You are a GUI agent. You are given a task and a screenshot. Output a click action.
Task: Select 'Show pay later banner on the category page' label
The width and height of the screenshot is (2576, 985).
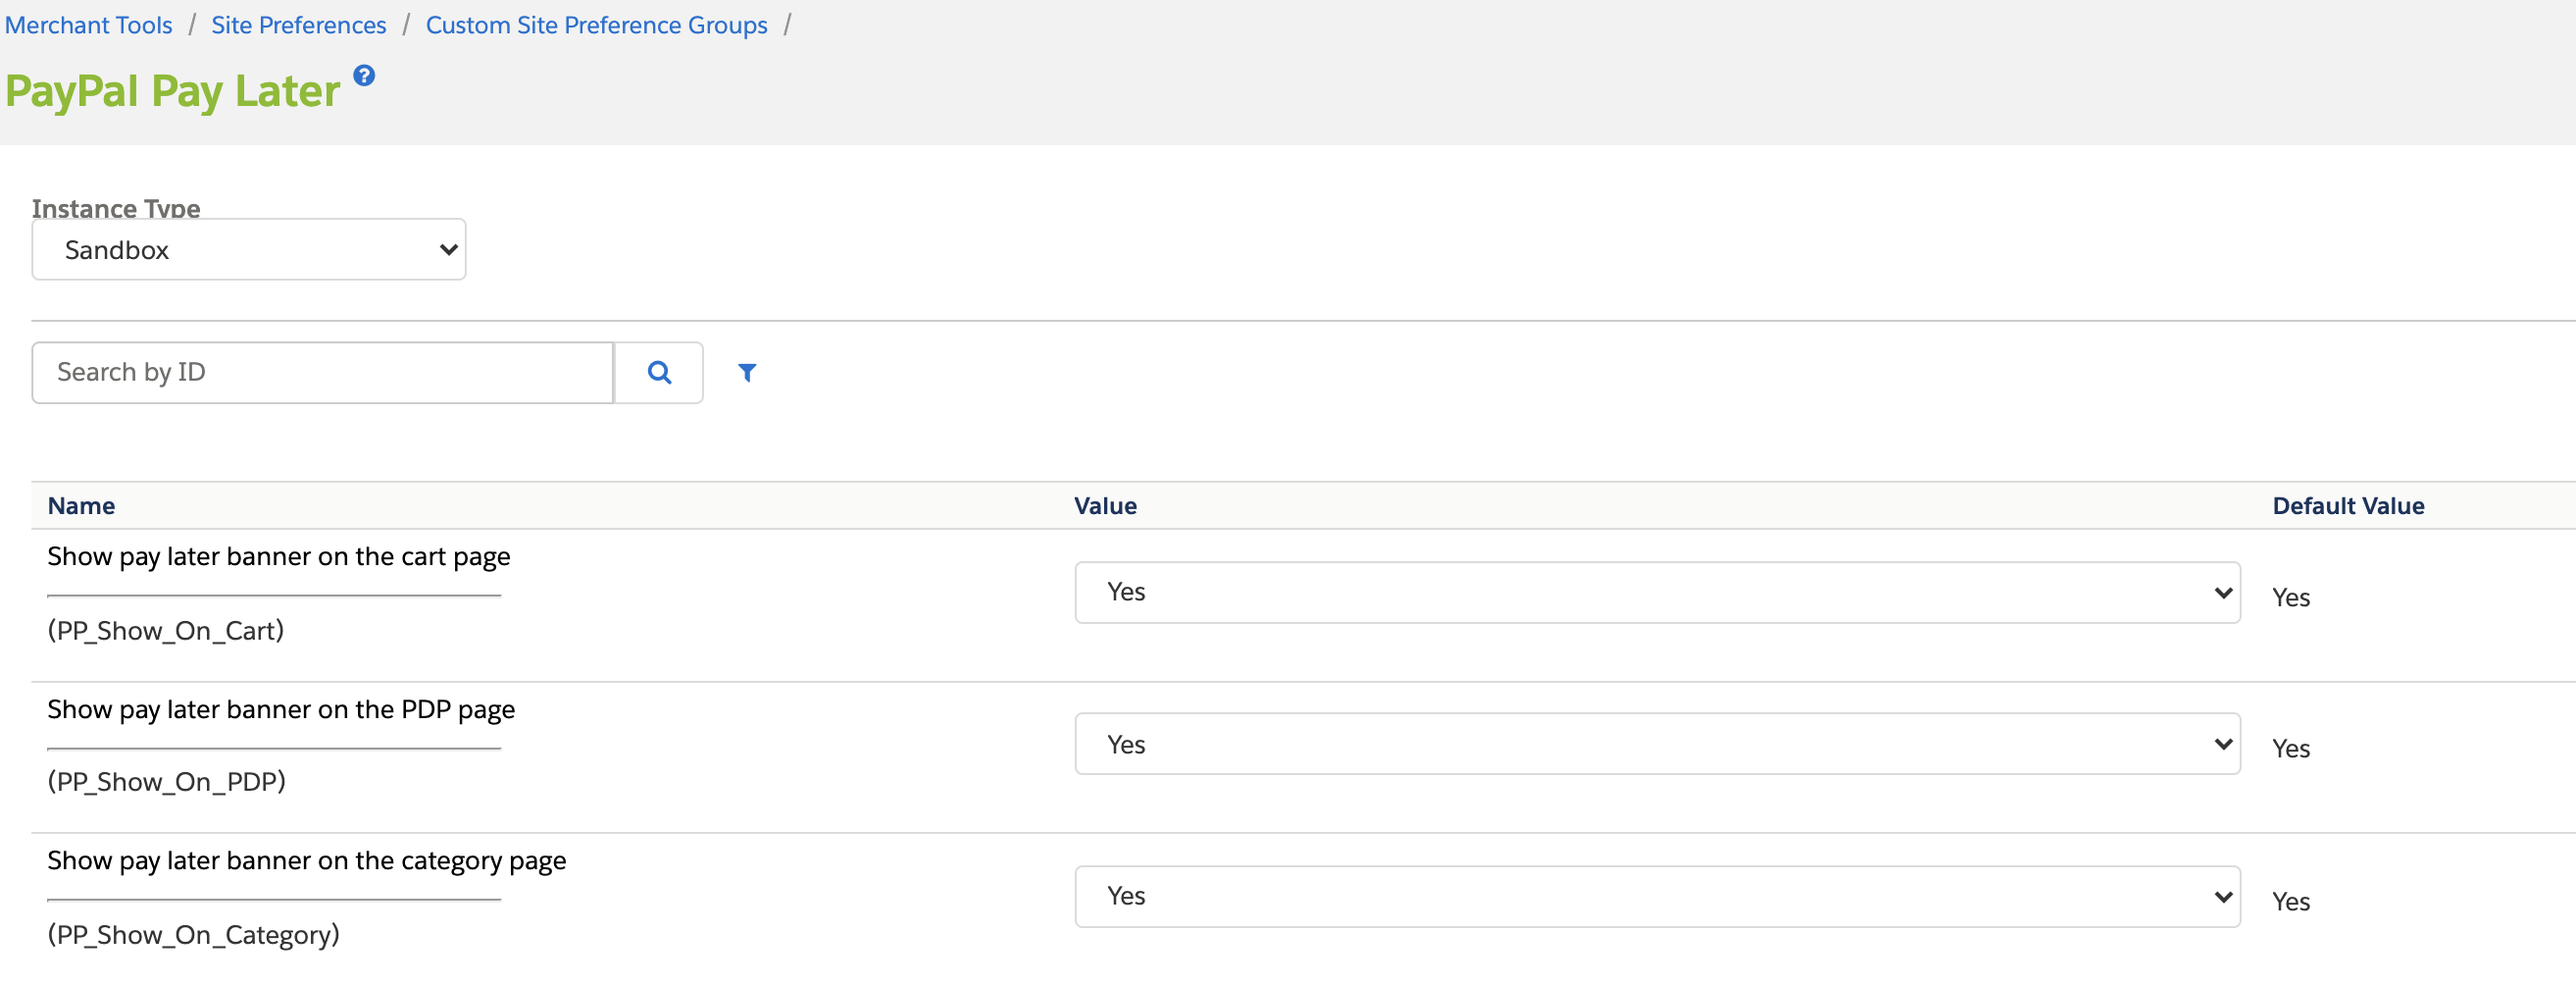pos(306,861)
